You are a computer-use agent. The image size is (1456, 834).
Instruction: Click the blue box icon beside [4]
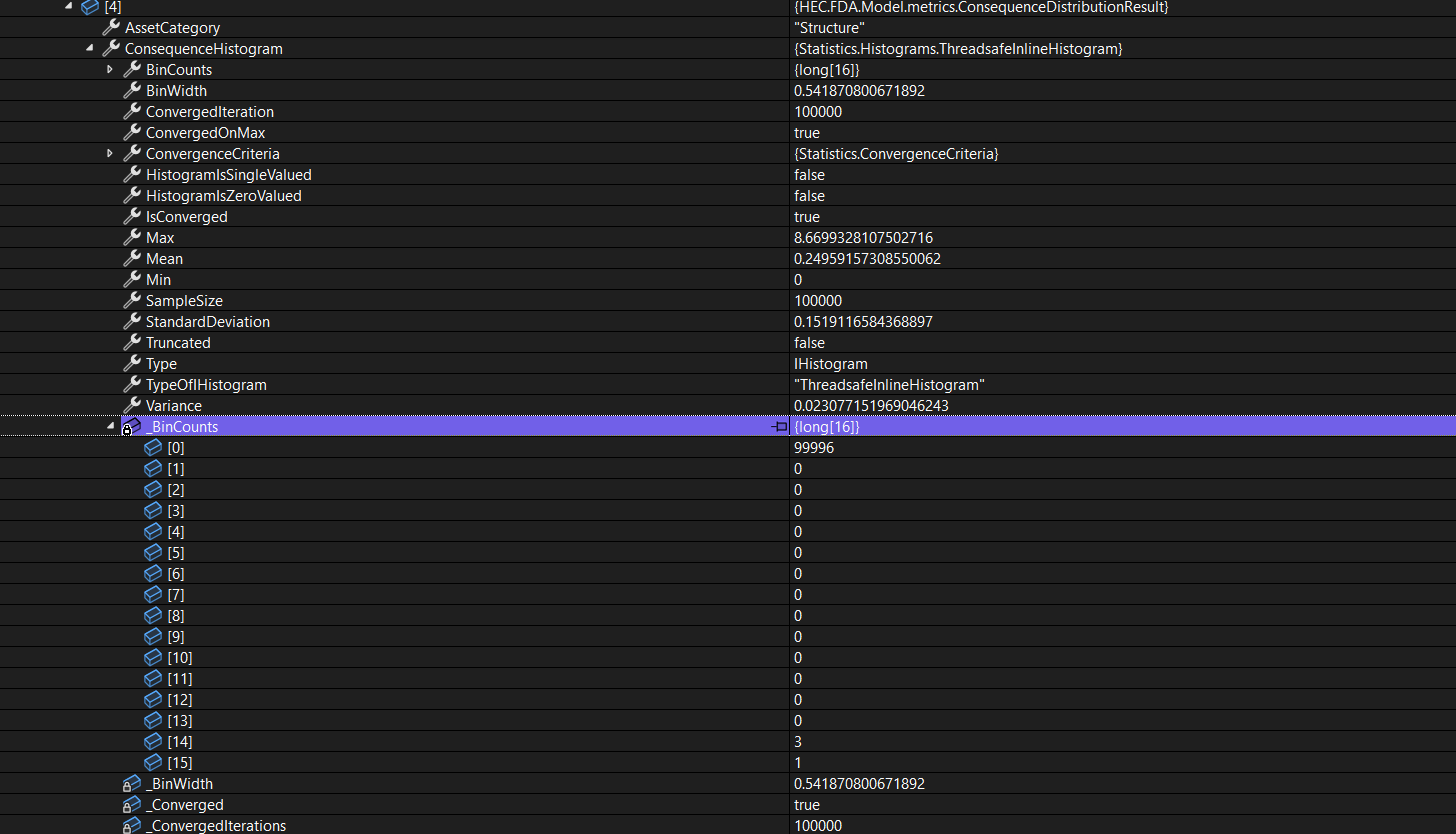point(89,7)
